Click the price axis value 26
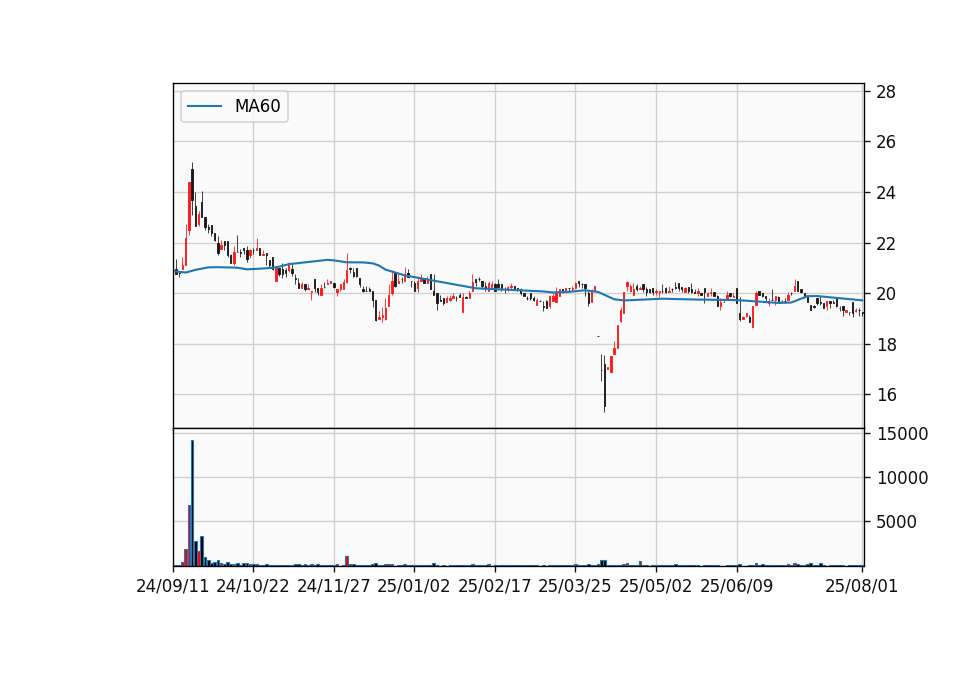Image resolution: width=960 pixels, height=690 pixels. coord(886,142)
